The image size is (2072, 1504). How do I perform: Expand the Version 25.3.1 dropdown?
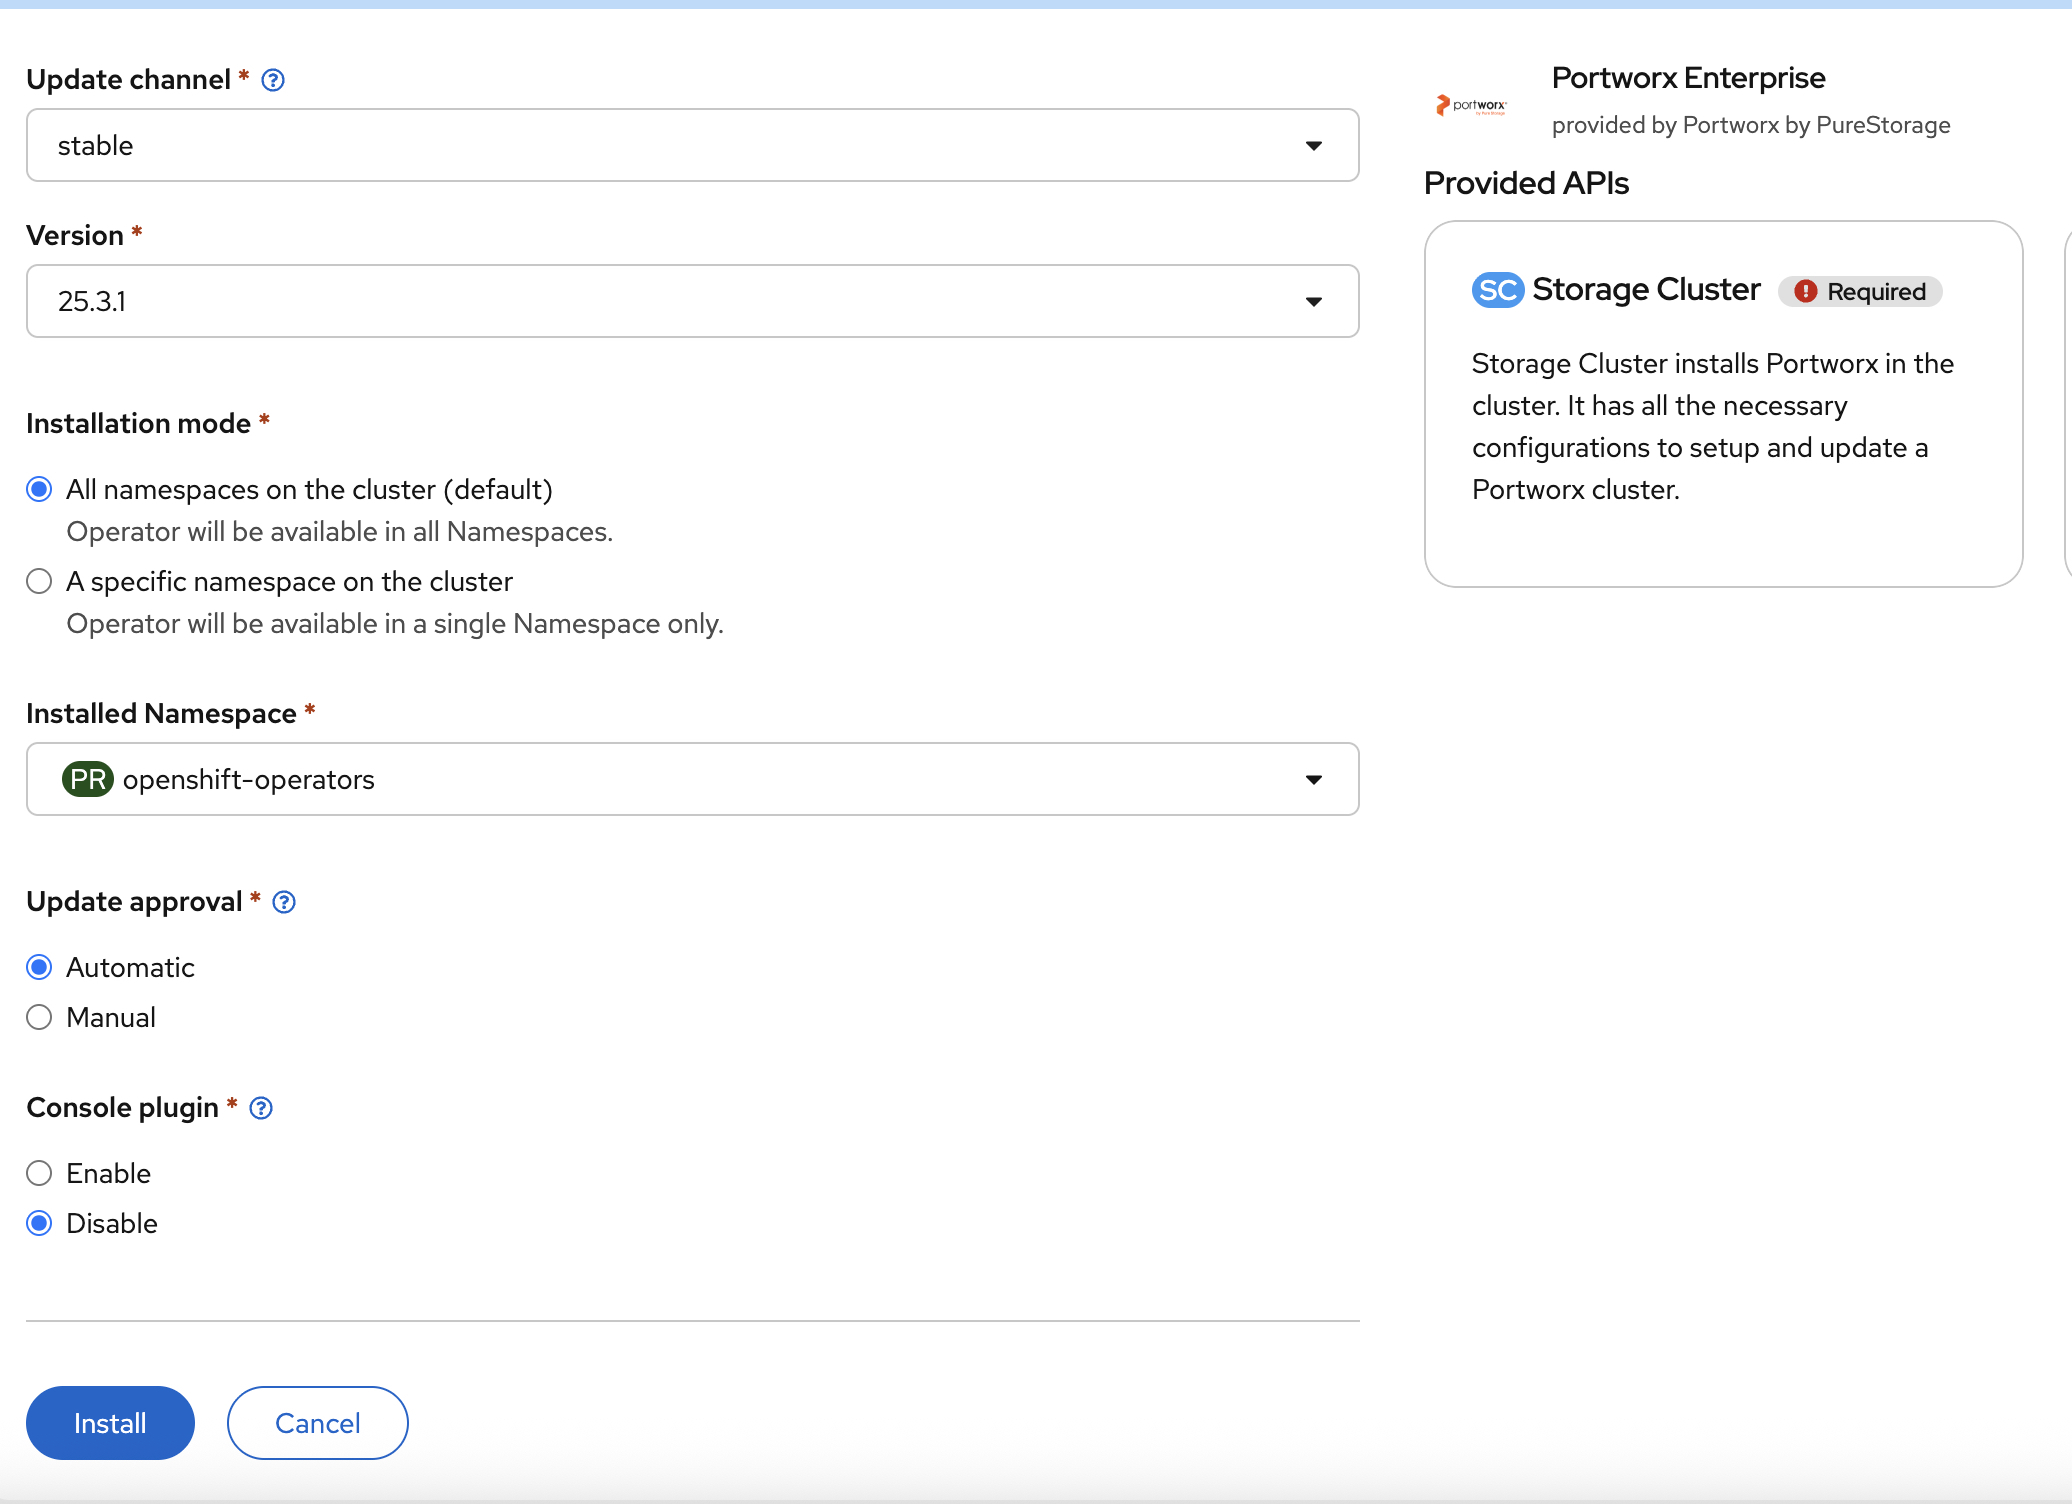(692, 301)
